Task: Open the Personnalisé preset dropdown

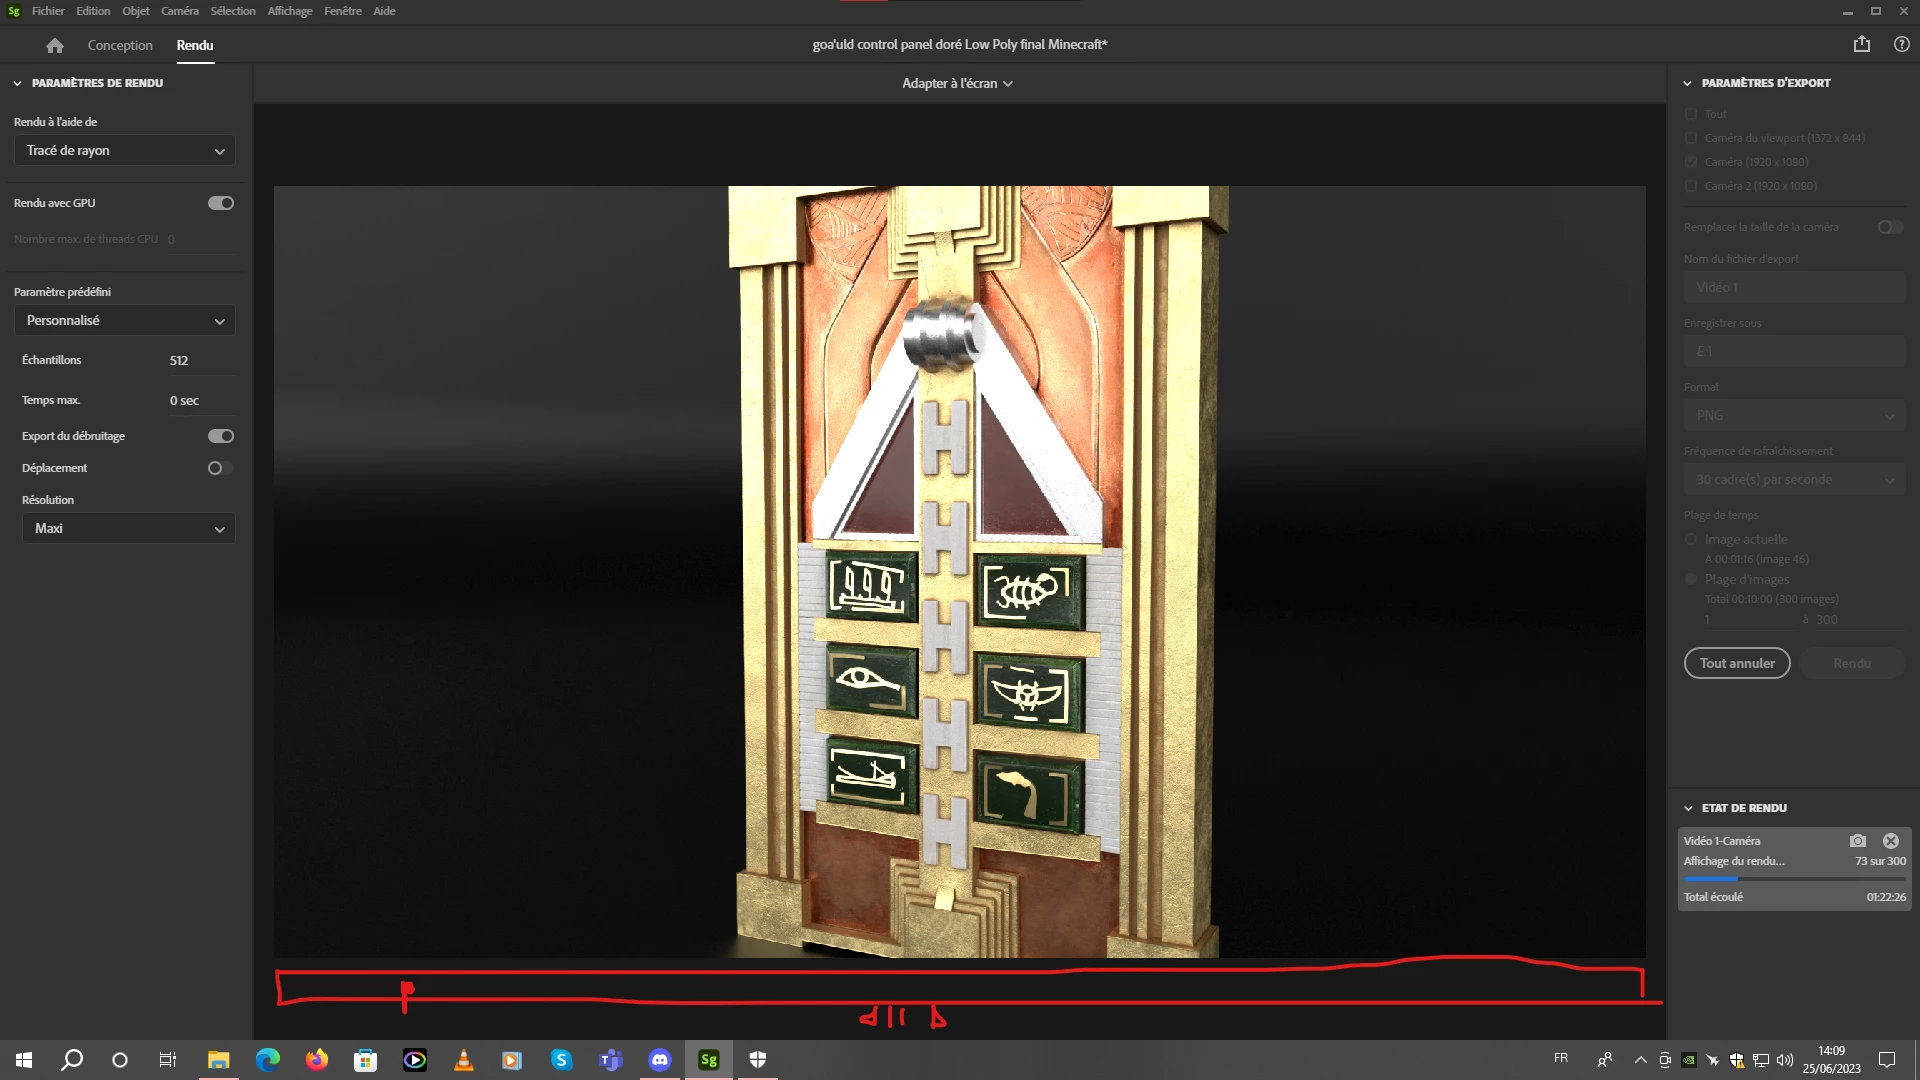Action: click(x=125, y=321)
